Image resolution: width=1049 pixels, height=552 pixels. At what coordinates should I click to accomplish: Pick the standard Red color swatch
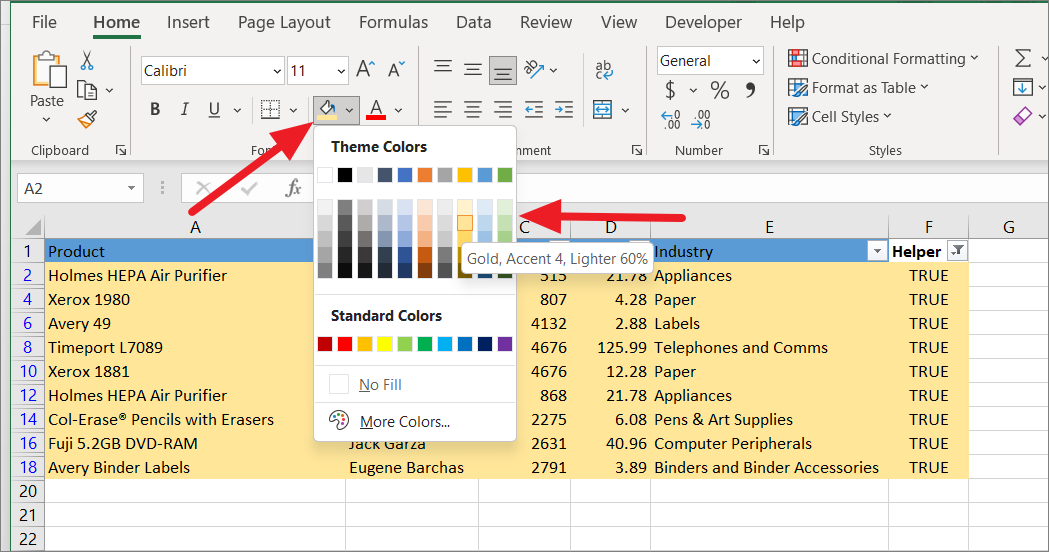coord(345,344)
